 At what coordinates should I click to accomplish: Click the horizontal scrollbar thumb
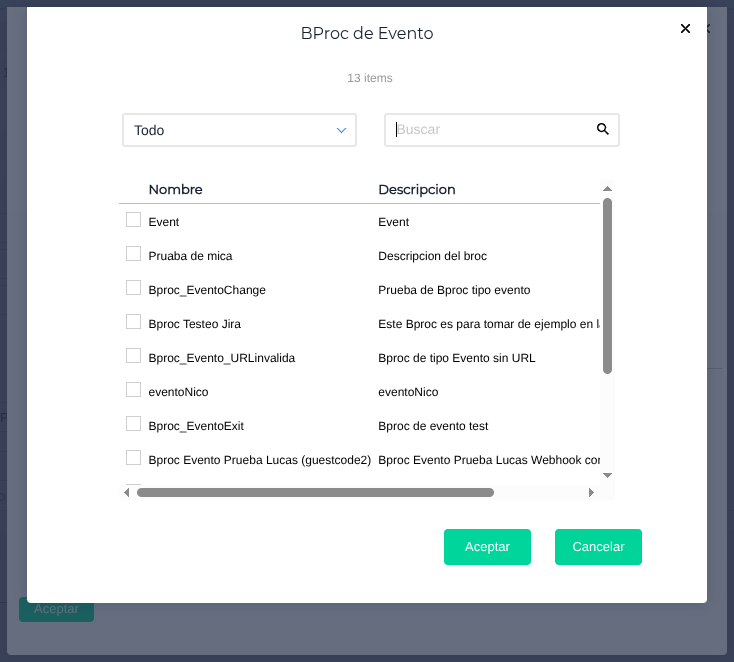[315, 493]
